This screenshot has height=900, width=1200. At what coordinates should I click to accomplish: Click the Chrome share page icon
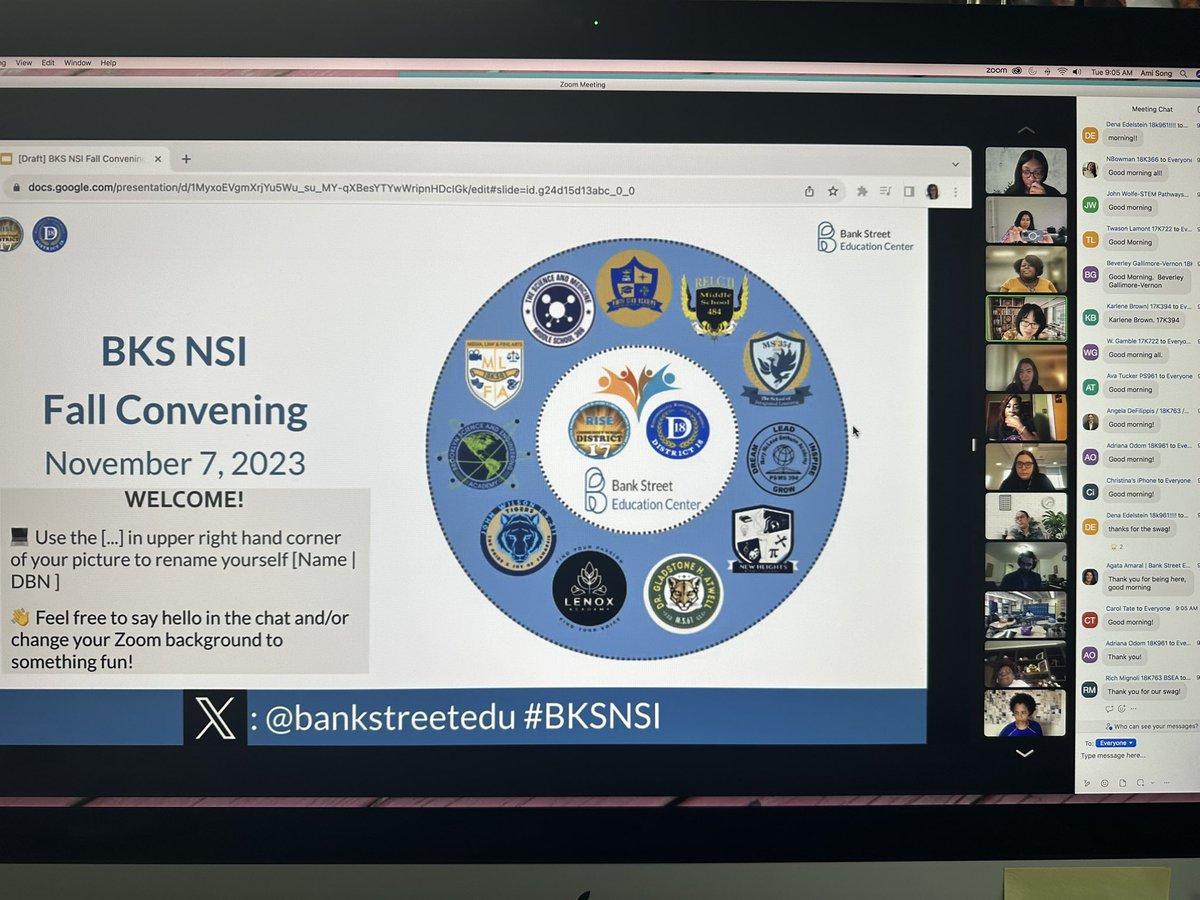point(809,191)
